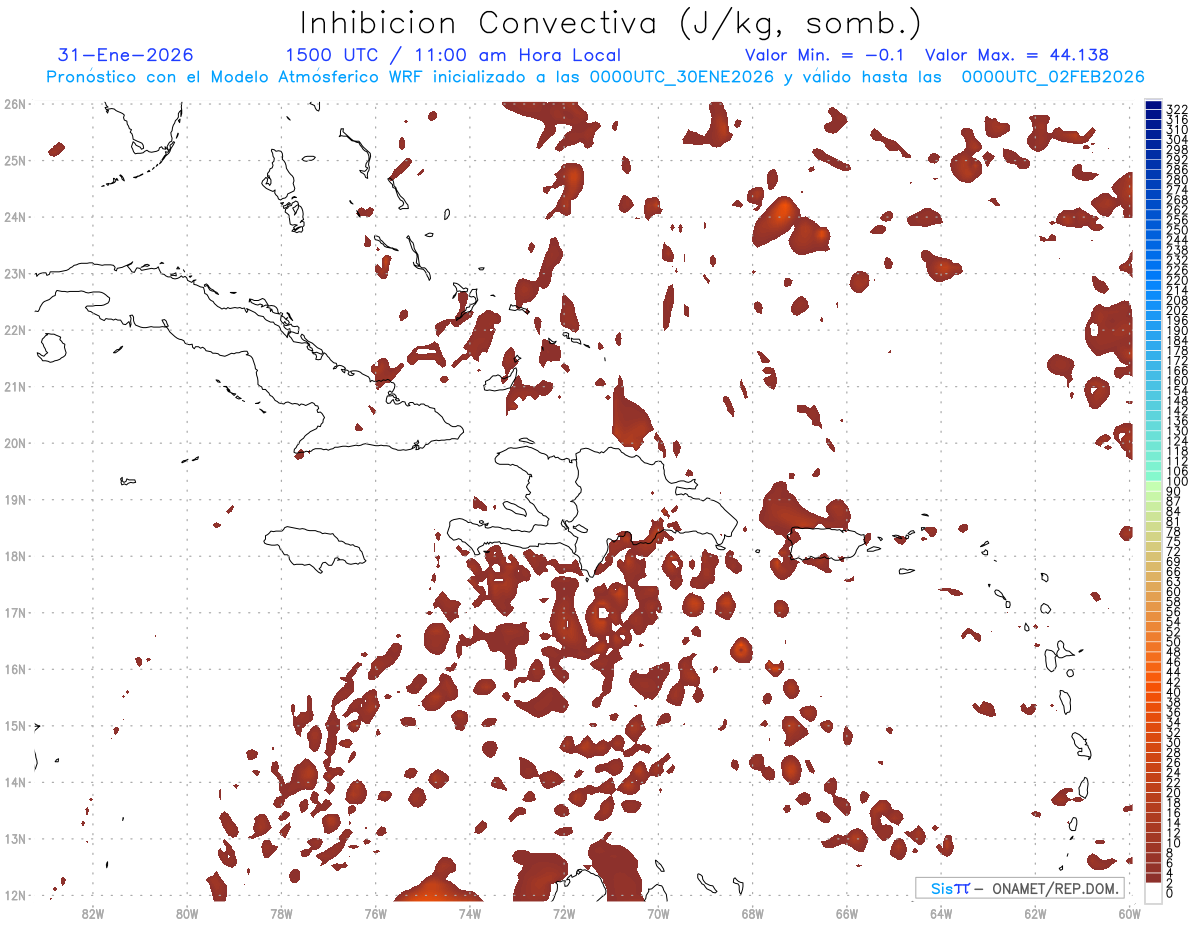1200x927 pixels.
Task: Click the longitude label "74W"
Action: 470,912
